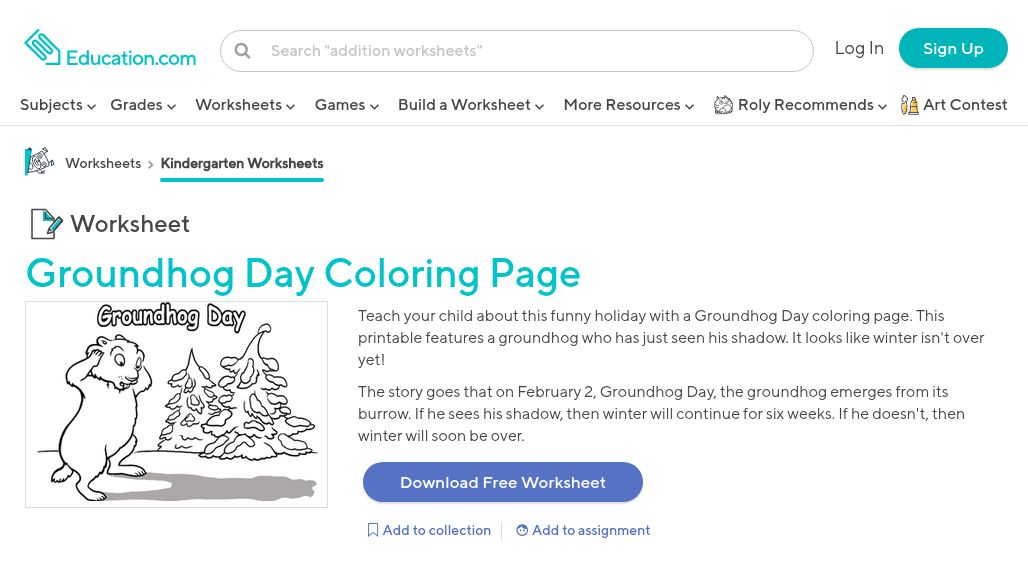
Task: Click the Log In link
Action: coord(859,48)
